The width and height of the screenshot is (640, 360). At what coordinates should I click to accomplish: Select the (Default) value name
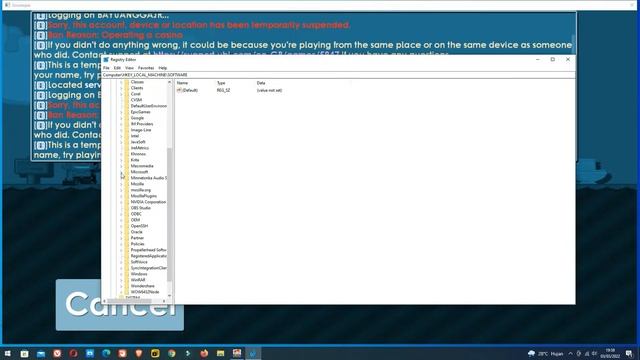point(190,90)
